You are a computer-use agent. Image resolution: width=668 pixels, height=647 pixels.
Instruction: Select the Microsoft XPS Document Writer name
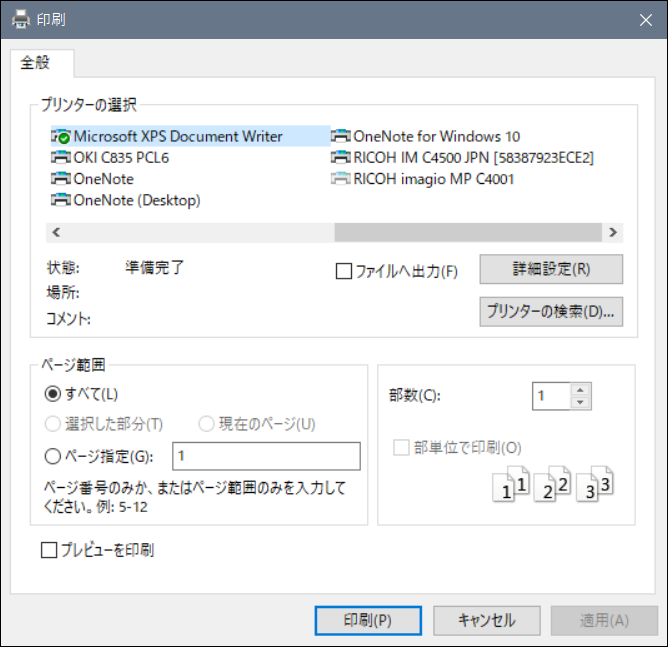point(178,136)
